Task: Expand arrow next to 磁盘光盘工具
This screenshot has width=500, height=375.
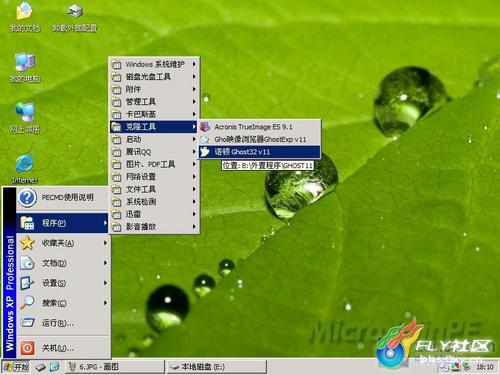Action: 194,77
